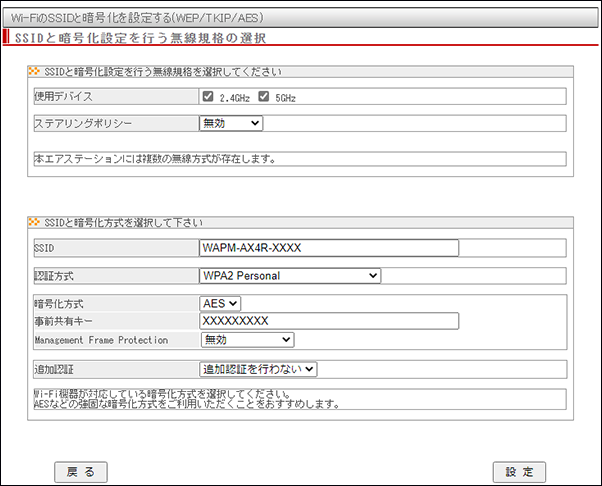Click the SSIDと暗号化設定を行う無線規格の選択 heading
Viewport: 602px width, 486px height.
point(140,38)
